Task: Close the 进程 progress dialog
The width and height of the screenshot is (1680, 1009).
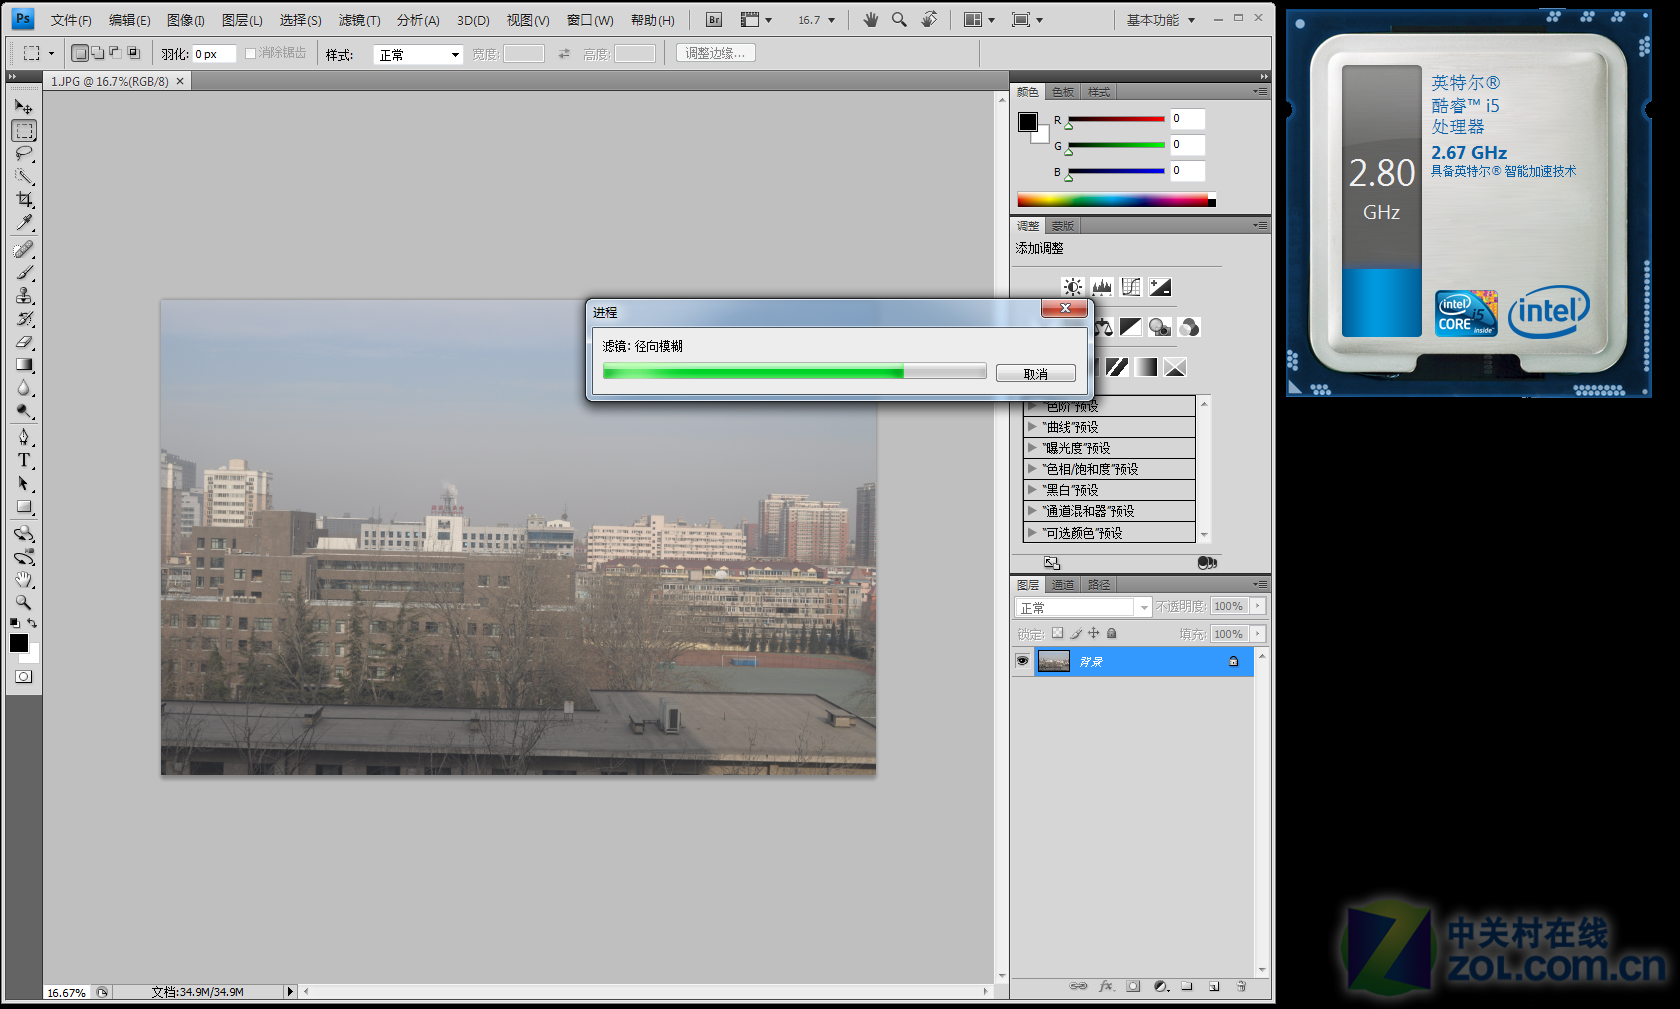Action: click(1064, 309)
